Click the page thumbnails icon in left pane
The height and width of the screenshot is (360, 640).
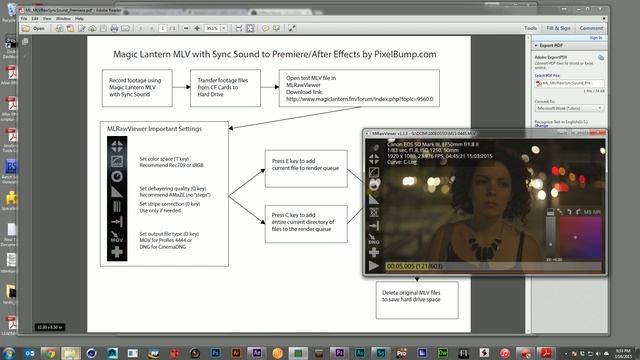25,41
